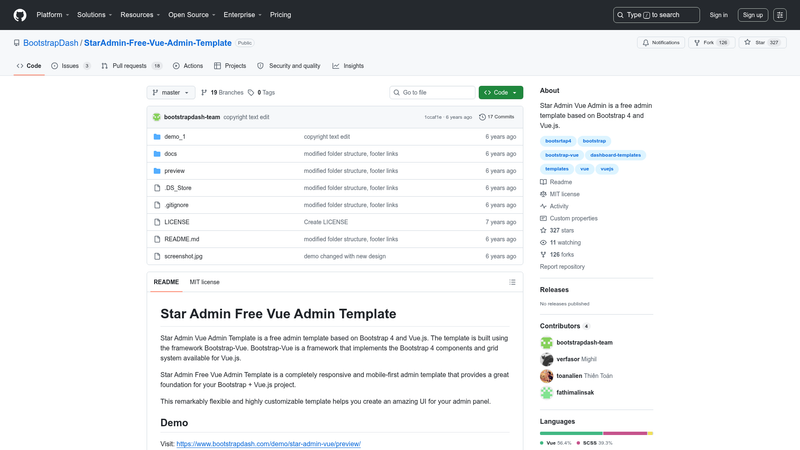Switch to MIT license tab
This screenshot has height=450, width=800.
click(205, 282)
